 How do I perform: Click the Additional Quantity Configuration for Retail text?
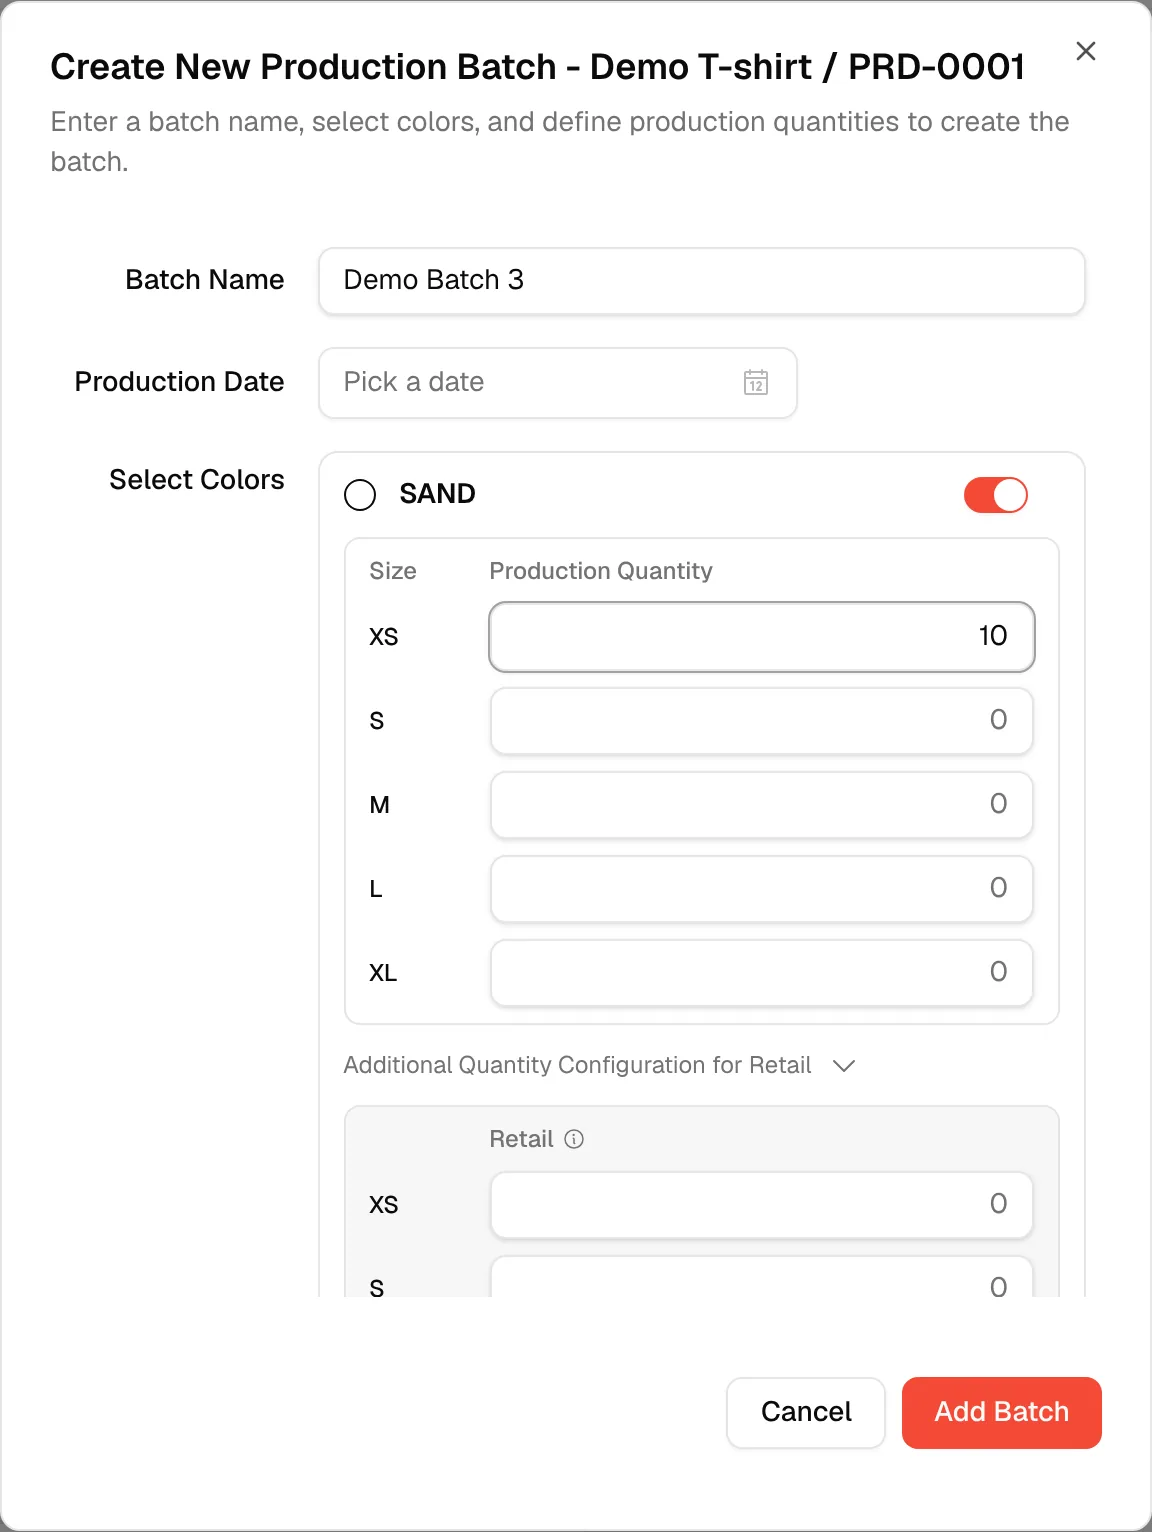pos(577,1065)
